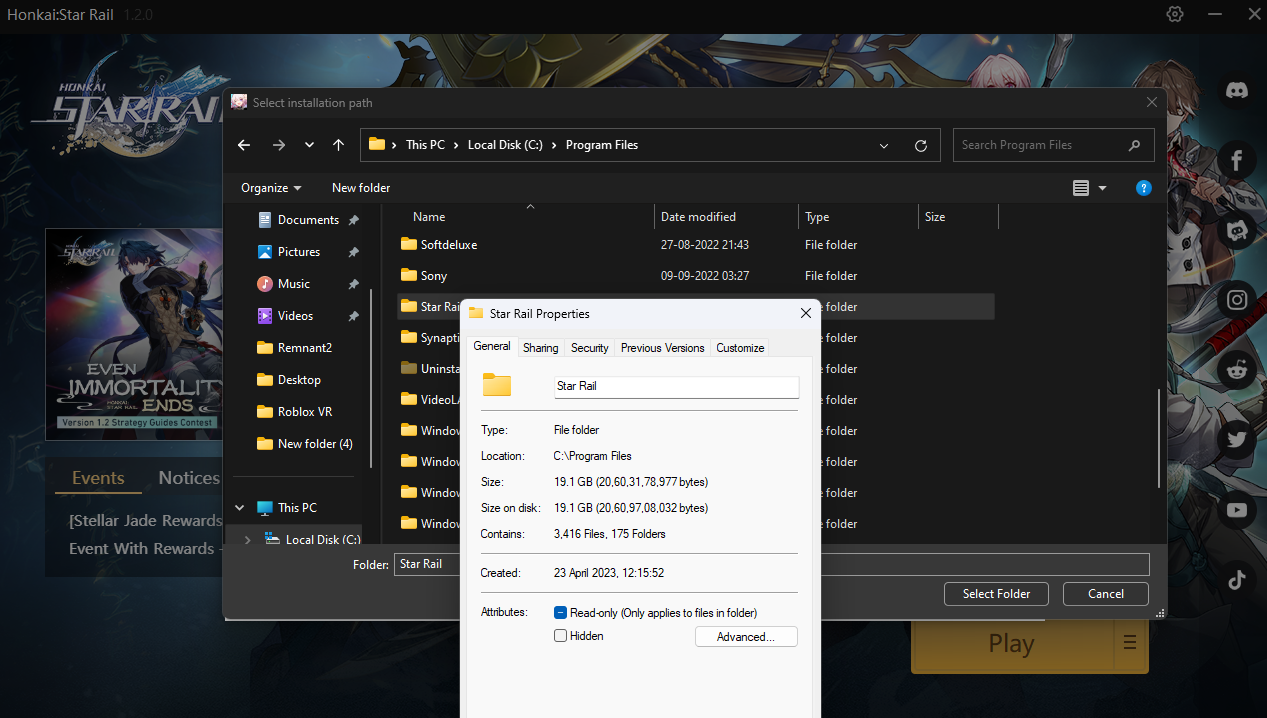This screenshot has height=718, width=1267.
Task: Open Remnant2 in the navigation pane
Action: click(x=305, y=348)
